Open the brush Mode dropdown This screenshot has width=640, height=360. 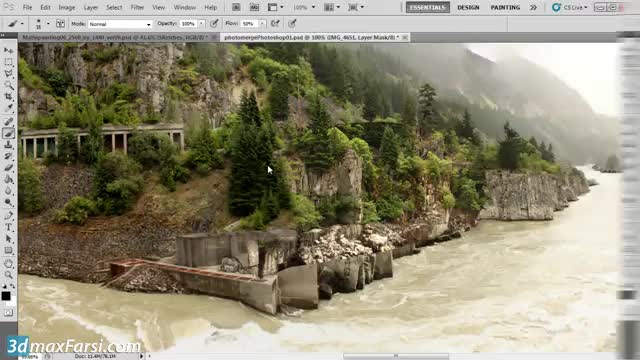pyautogui.click(x=120, y=24)
